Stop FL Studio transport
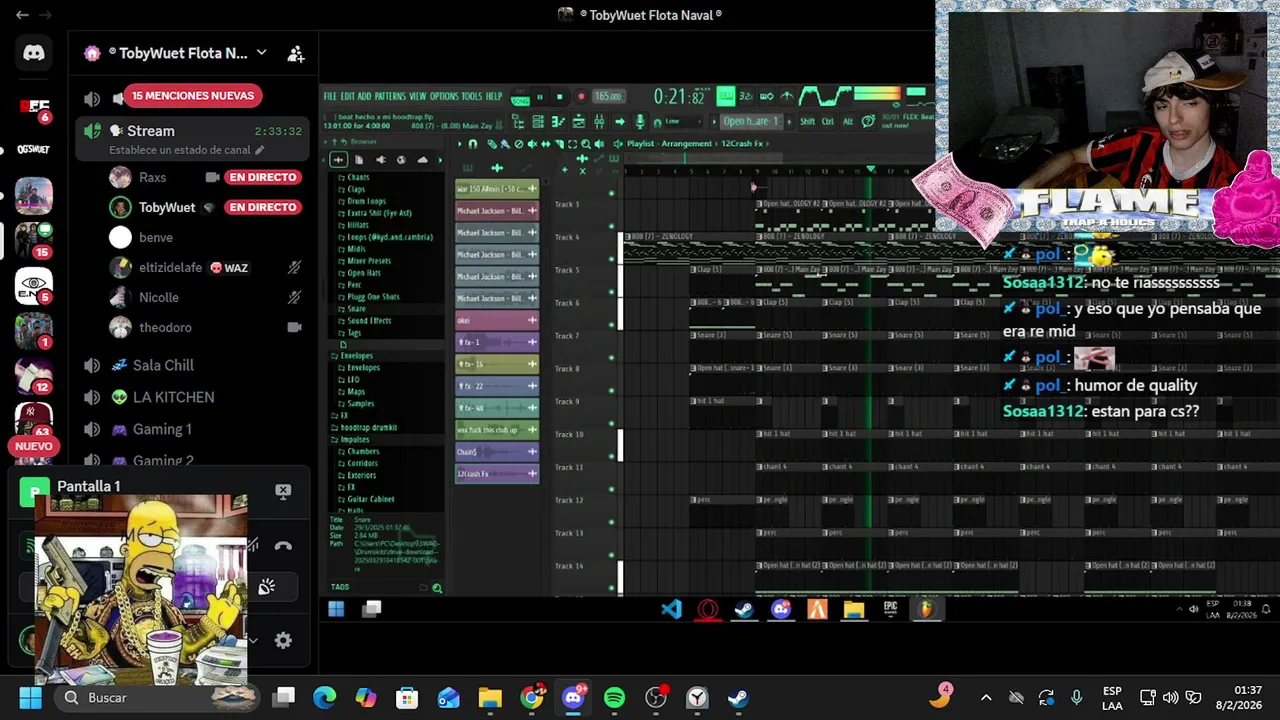Image resolution: width=1280 pixels, height=720 pixels. pyautogui.click(x=560, y=97)
